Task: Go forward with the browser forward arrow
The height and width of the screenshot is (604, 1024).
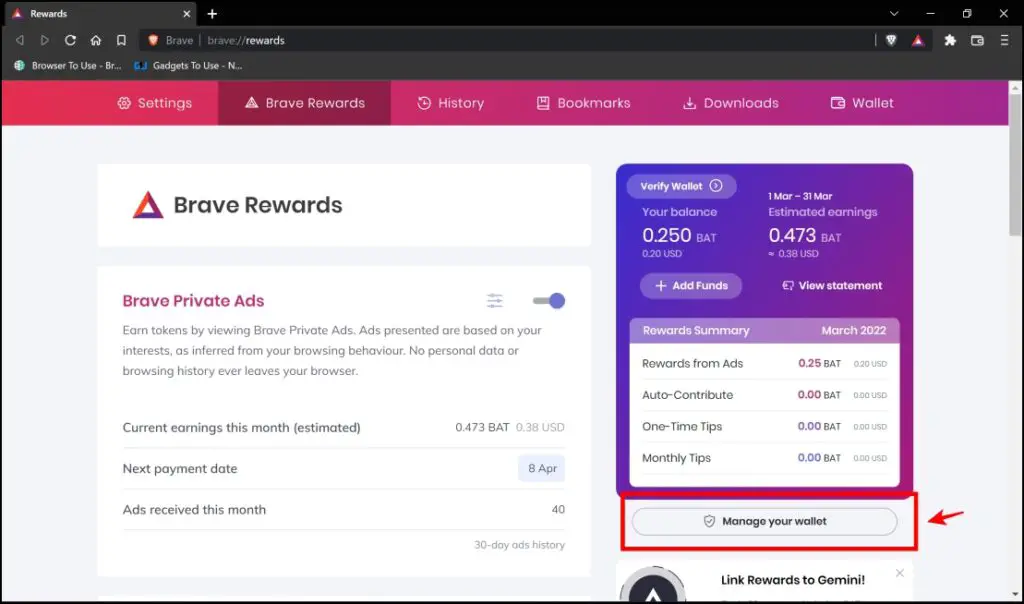Action: coord(44,40)
